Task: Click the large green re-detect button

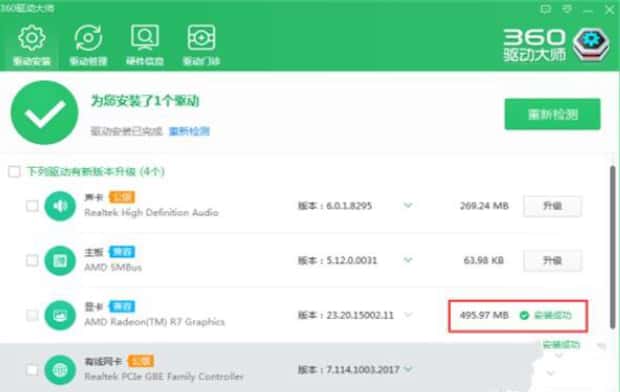Action: click(552, 114)
